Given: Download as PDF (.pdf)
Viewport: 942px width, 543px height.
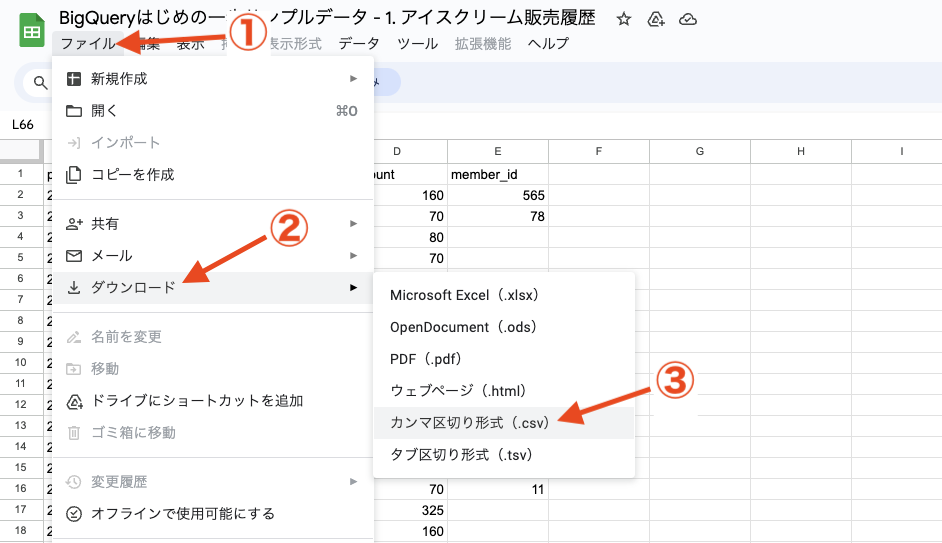Looking at the screenshot, I should tap(503, 359).
